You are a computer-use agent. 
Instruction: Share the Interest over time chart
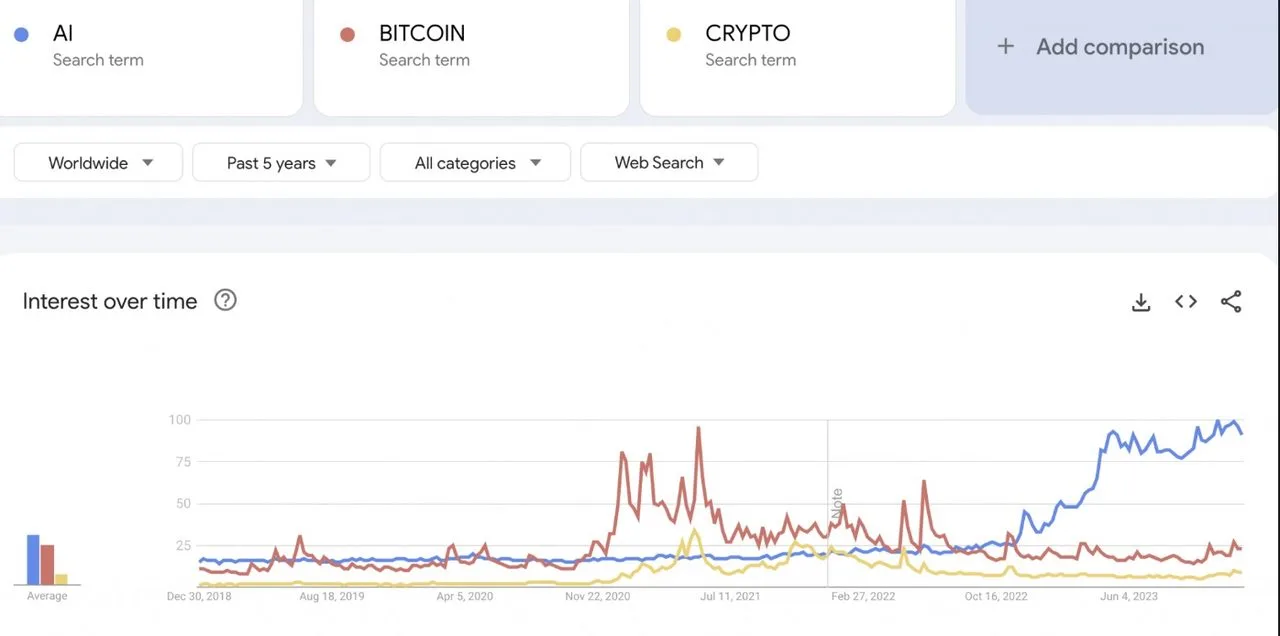point(1230,301)
